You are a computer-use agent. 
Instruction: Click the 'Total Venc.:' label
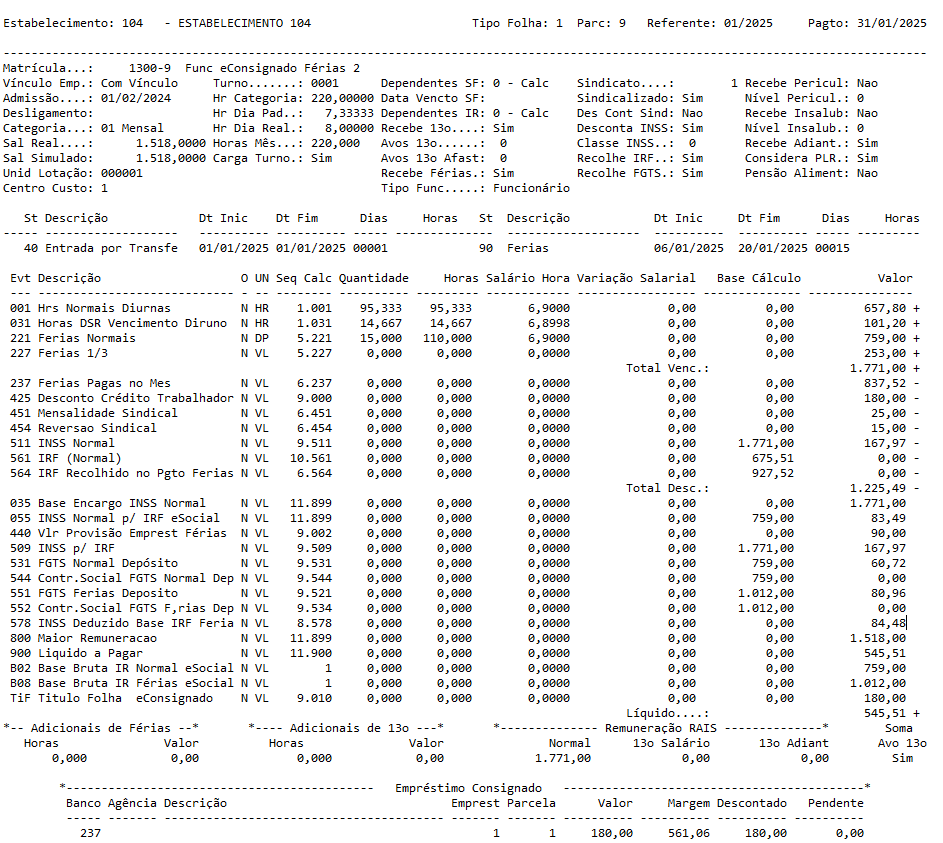pos(668,369)
